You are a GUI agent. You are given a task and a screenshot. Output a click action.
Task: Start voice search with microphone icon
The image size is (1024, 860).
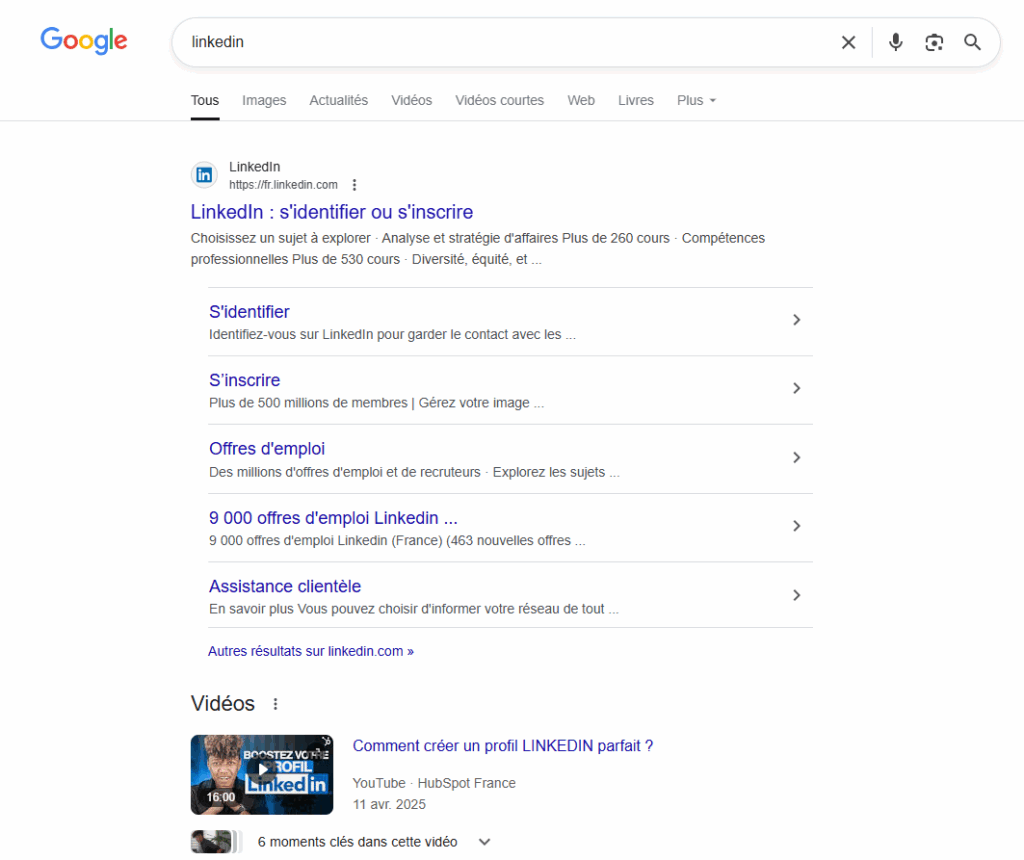[x=895, y=42]
